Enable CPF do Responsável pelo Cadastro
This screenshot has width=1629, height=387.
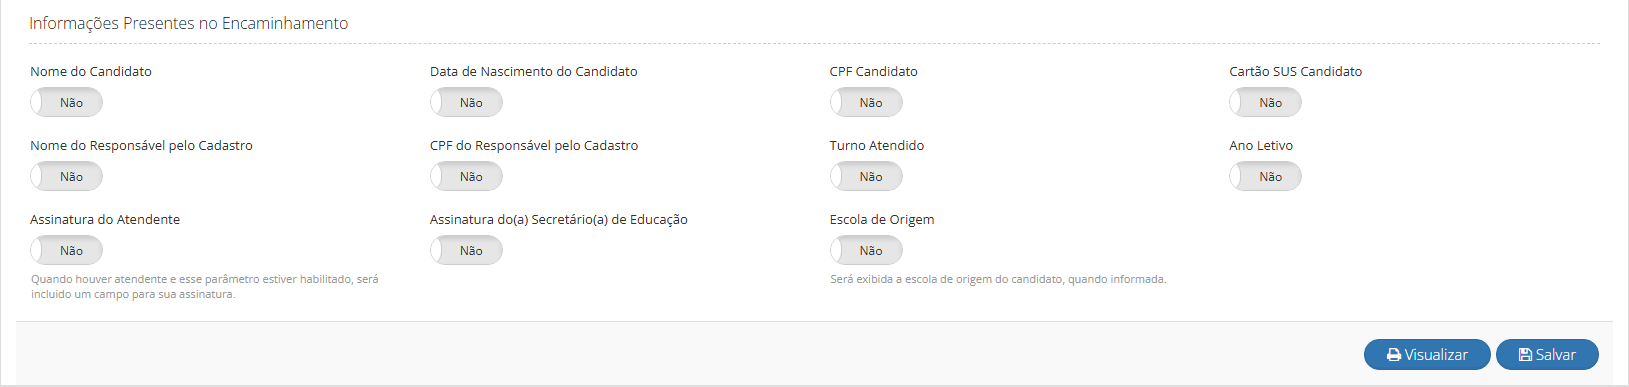point(466,176)
